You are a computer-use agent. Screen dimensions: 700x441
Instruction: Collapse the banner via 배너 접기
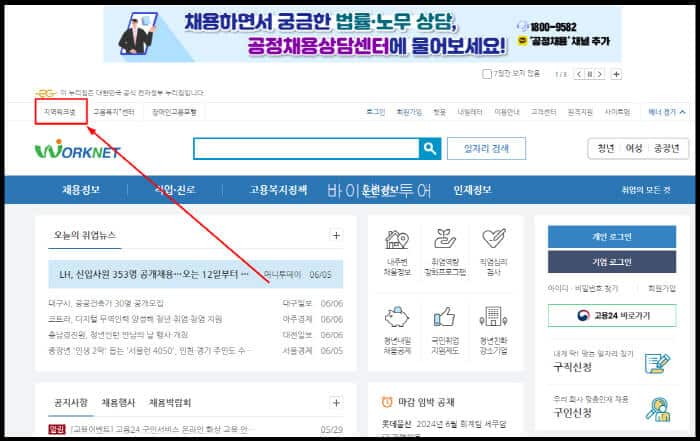667,112
